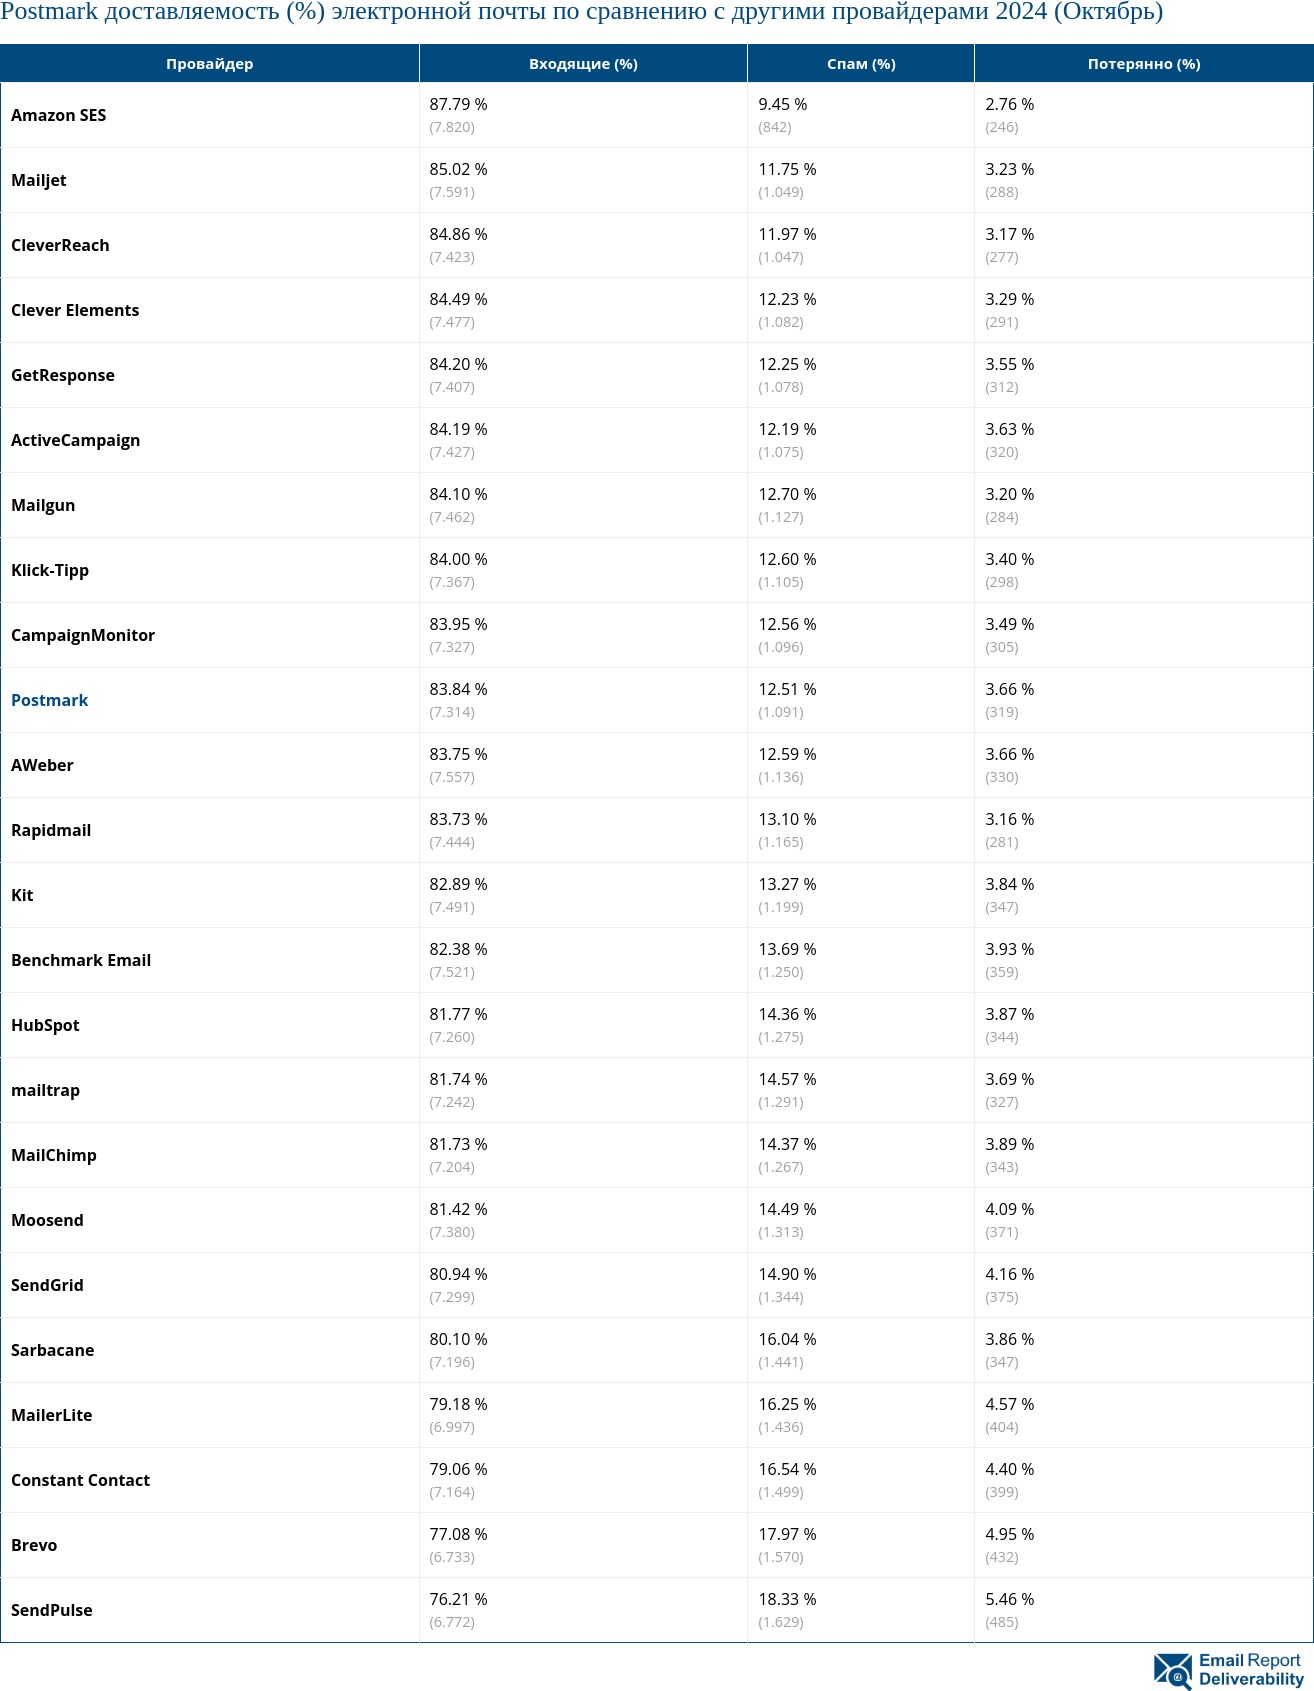The height and width of the screenshot is (1691, 1314).
Task: Select the SendGrid provider name
Action: 47,1285
